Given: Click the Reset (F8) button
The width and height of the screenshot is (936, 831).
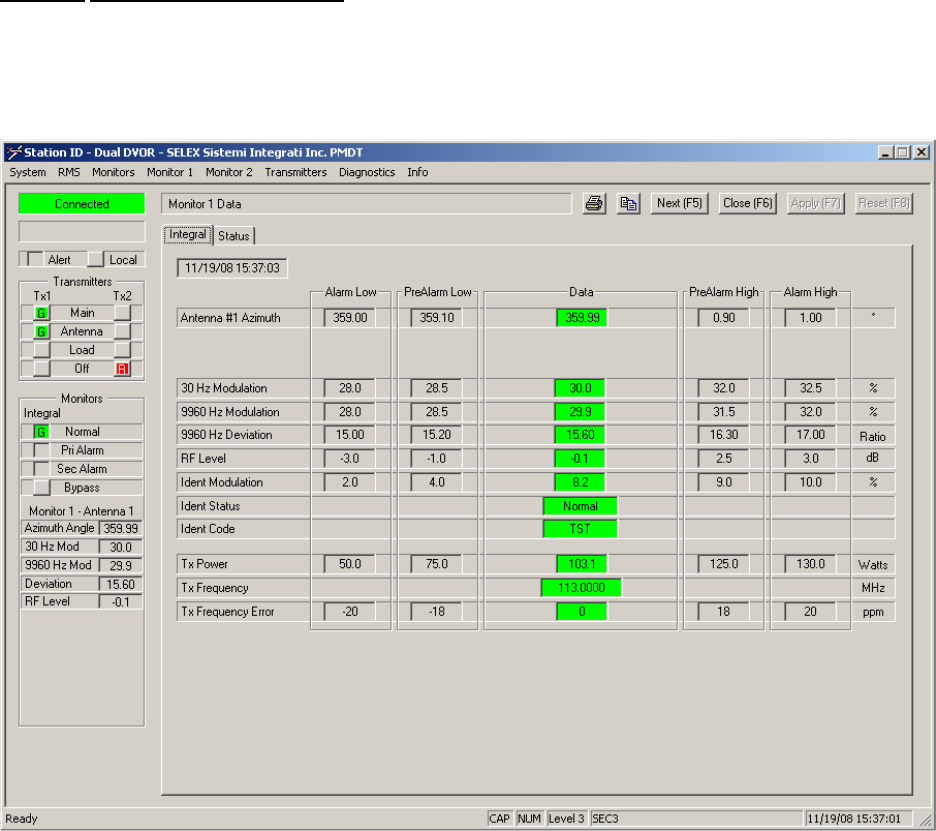Looking at the screenshot, I should (x=883, y=204).
